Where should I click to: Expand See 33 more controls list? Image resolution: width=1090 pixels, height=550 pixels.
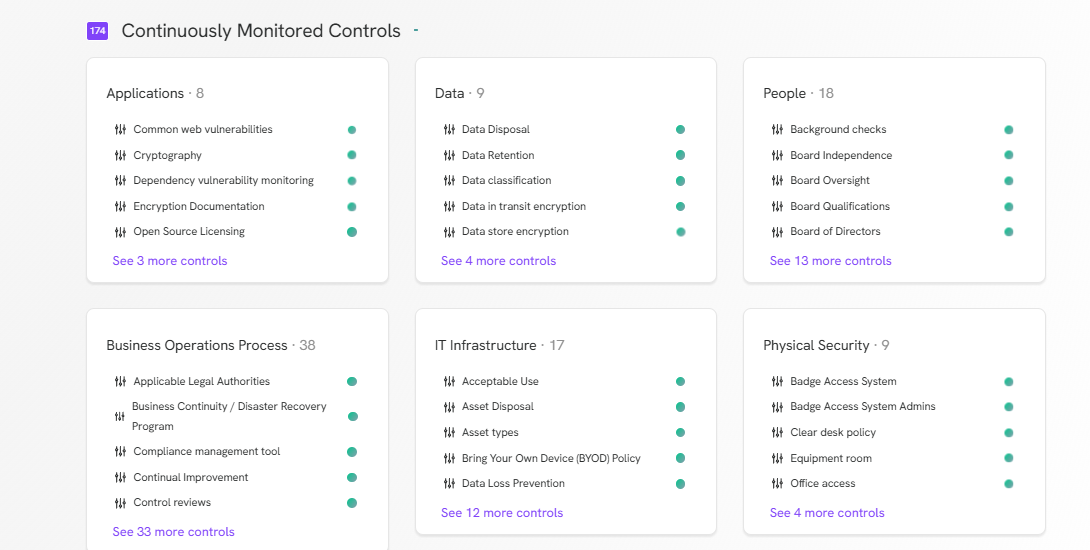click(174, 532)
